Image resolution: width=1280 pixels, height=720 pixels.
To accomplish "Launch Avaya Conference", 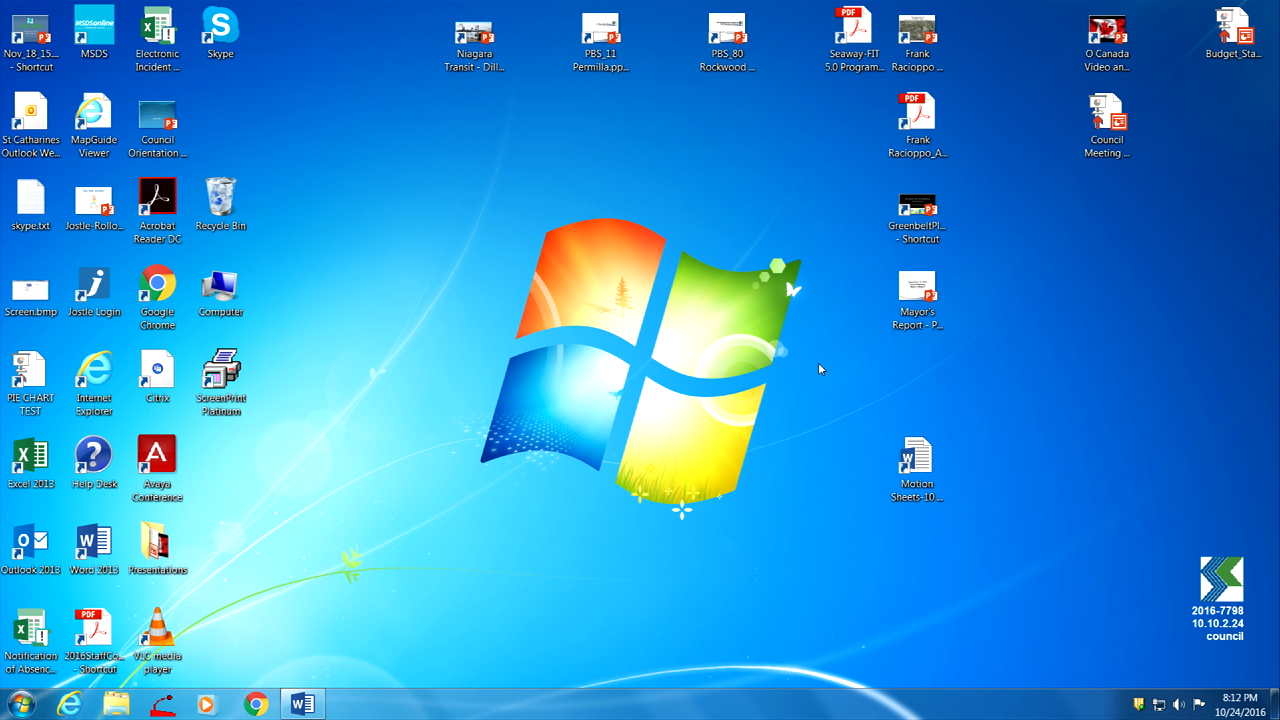I will [157, 470].
